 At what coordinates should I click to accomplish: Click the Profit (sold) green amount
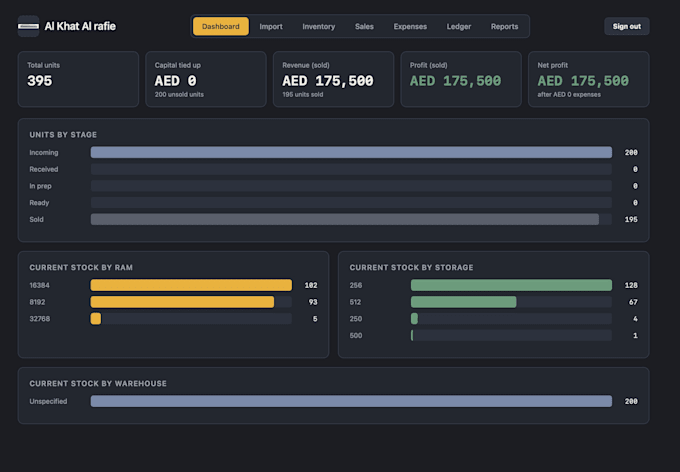(x=455, y=81)
